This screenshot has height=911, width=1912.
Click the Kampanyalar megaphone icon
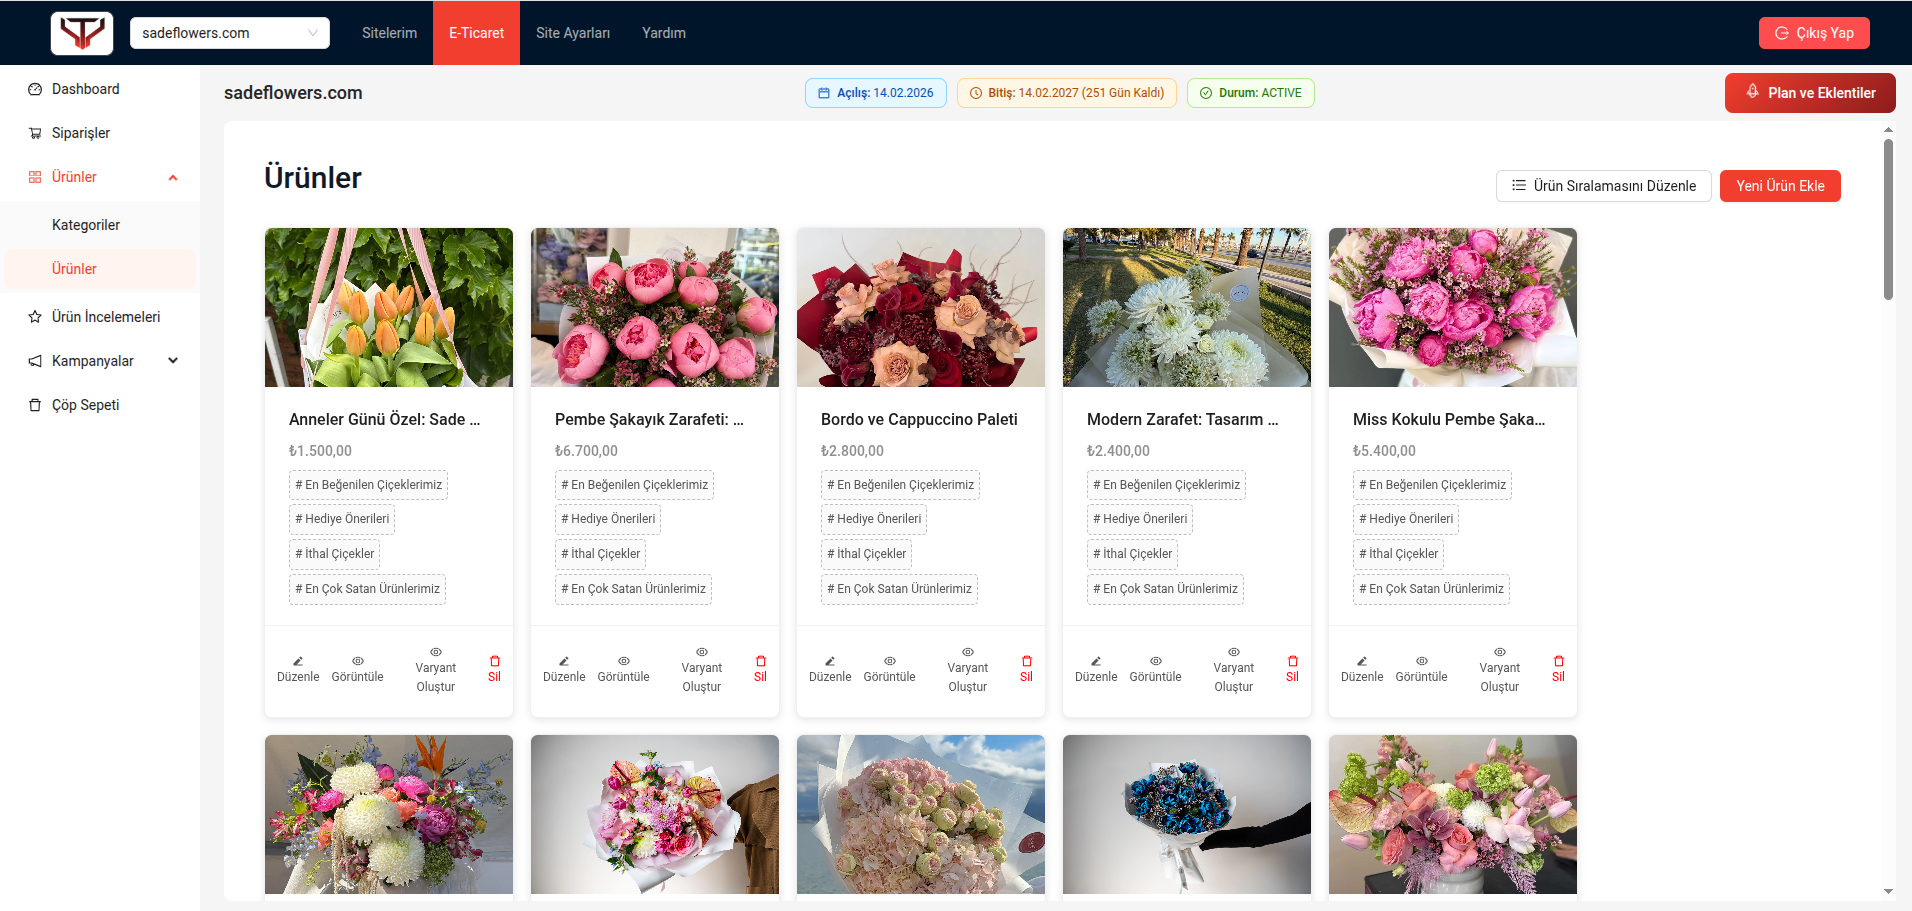tap(35, 361)
